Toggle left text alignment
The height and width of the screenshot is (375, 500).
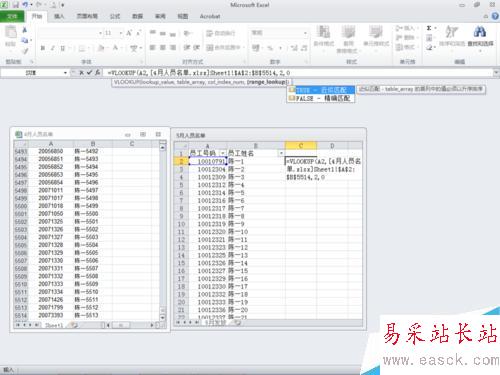[152, 48]
